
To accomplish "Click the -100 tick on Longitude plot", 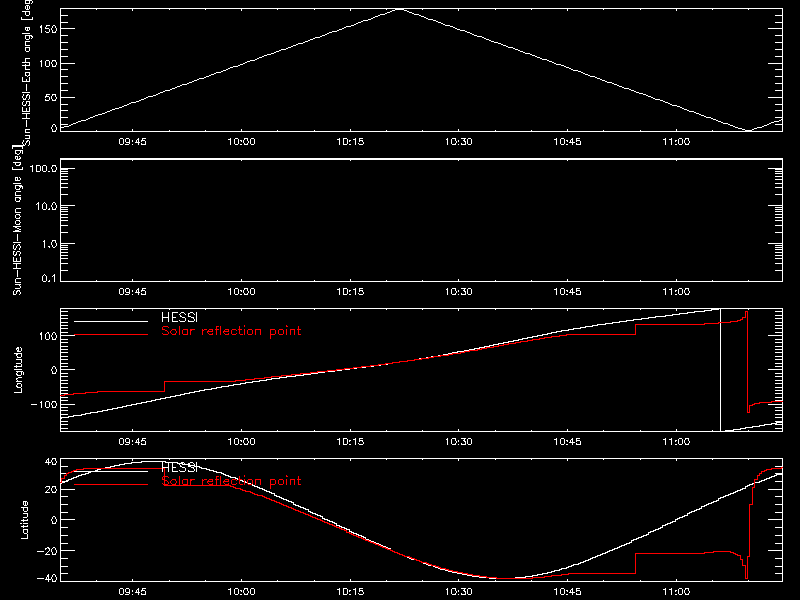I will pos(44,404).
